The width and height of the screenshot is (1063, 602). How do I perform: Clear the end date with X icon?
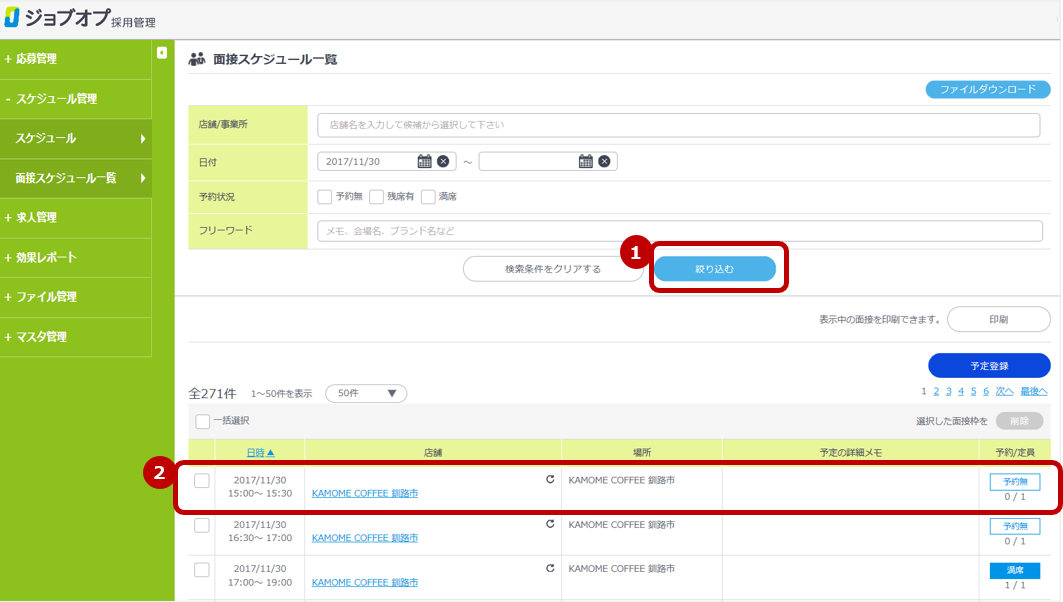tap(604, 161)
